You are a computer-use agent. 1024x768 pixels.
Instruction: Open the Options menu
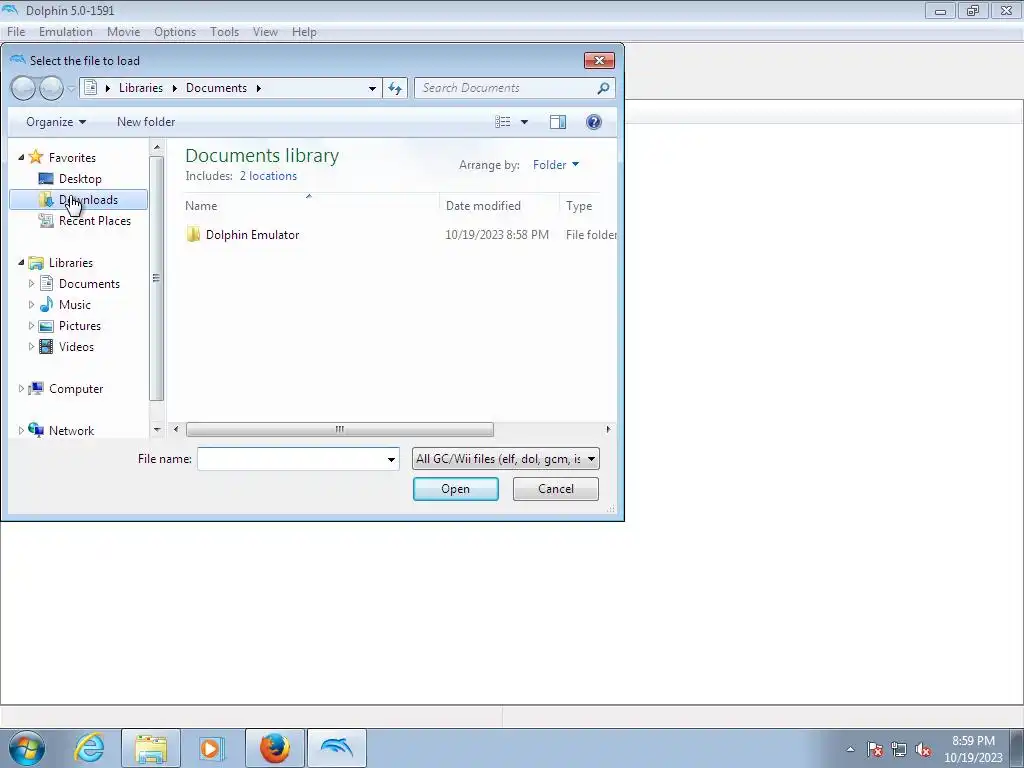pos(174,31)
